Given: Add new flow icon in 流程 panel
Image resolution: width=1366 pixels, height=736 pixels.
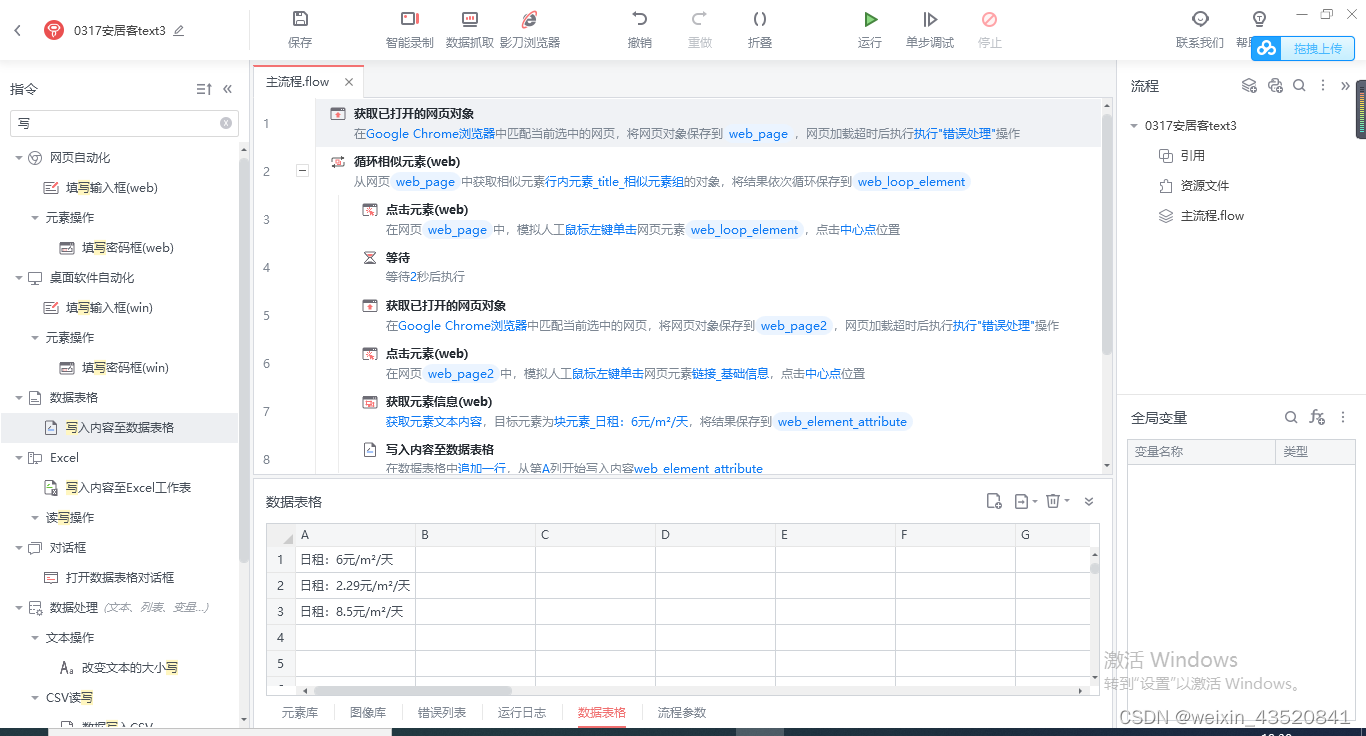Looking at the screenshot, I should pyautogui.click(x=1249, y=86).
